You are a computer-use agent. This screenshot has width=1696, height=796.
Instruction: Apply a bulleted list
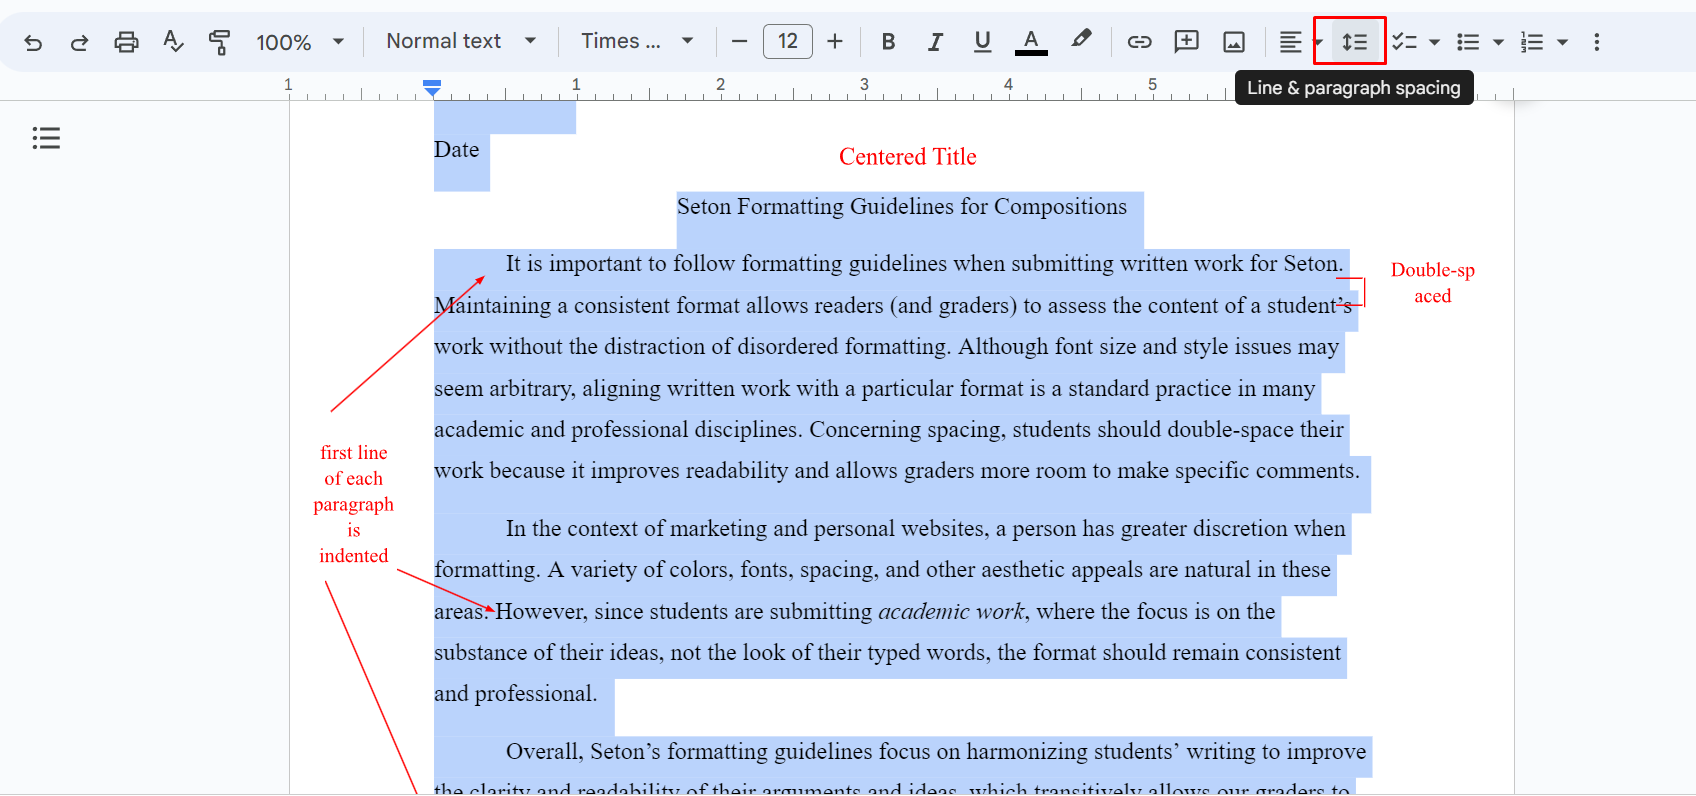[1468, 42]
